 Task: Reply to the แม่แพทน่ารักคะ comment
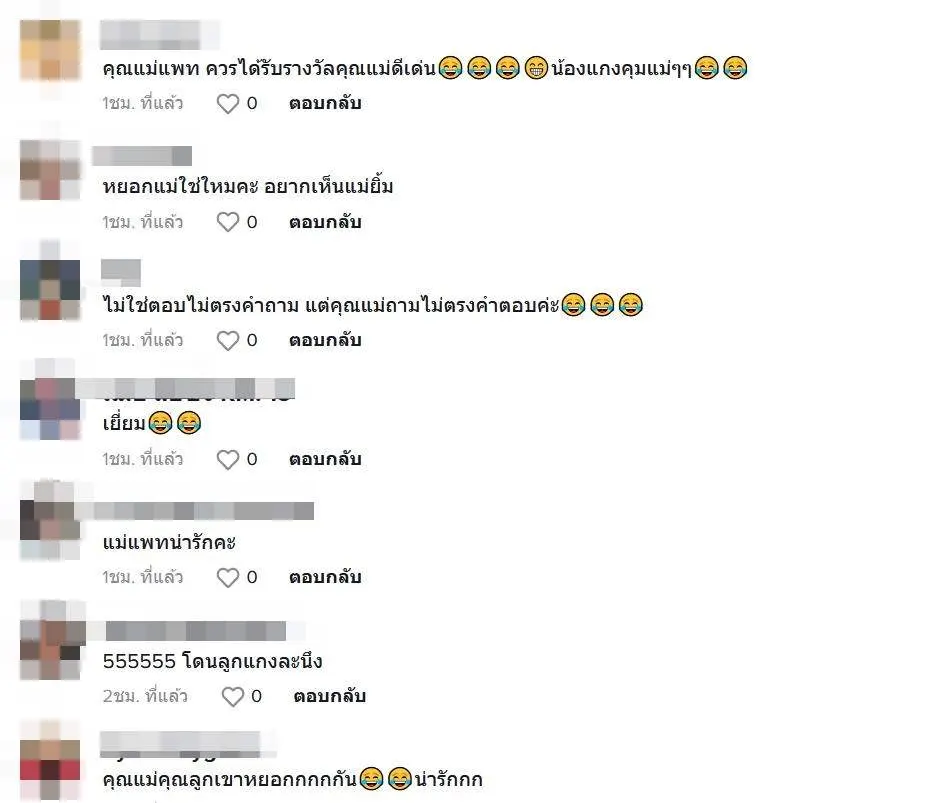click(x=325, y=577)
